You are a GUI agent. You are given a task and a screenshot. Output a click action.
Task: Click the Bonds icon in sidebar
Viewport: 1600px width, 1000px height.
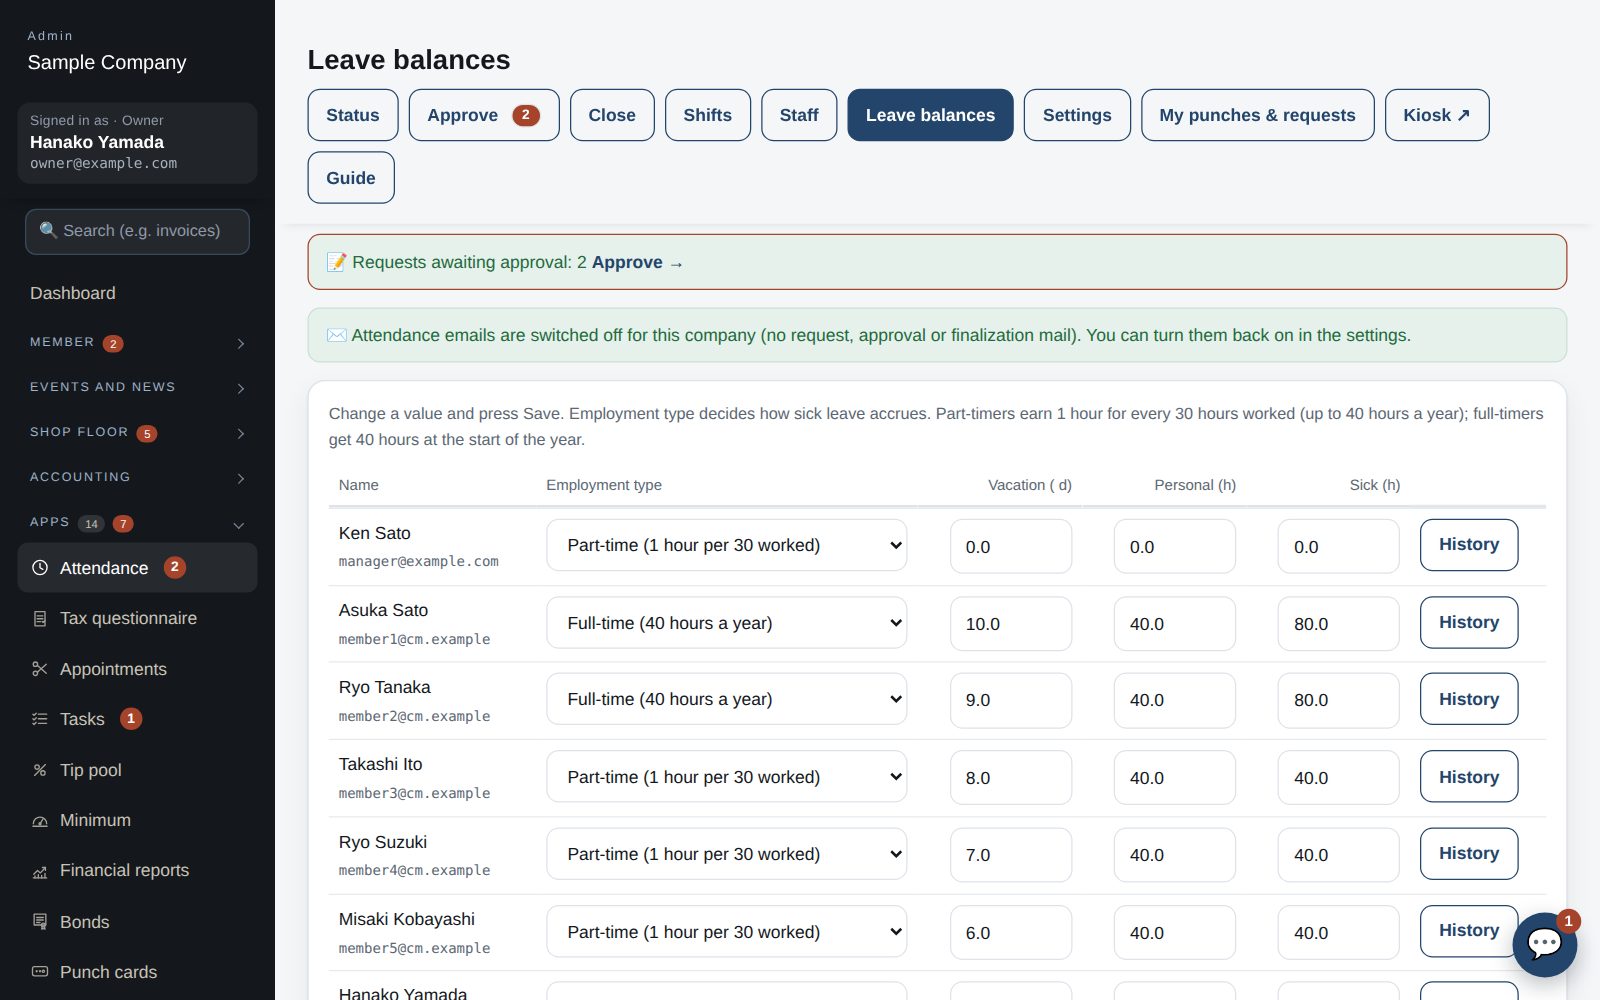40,922
